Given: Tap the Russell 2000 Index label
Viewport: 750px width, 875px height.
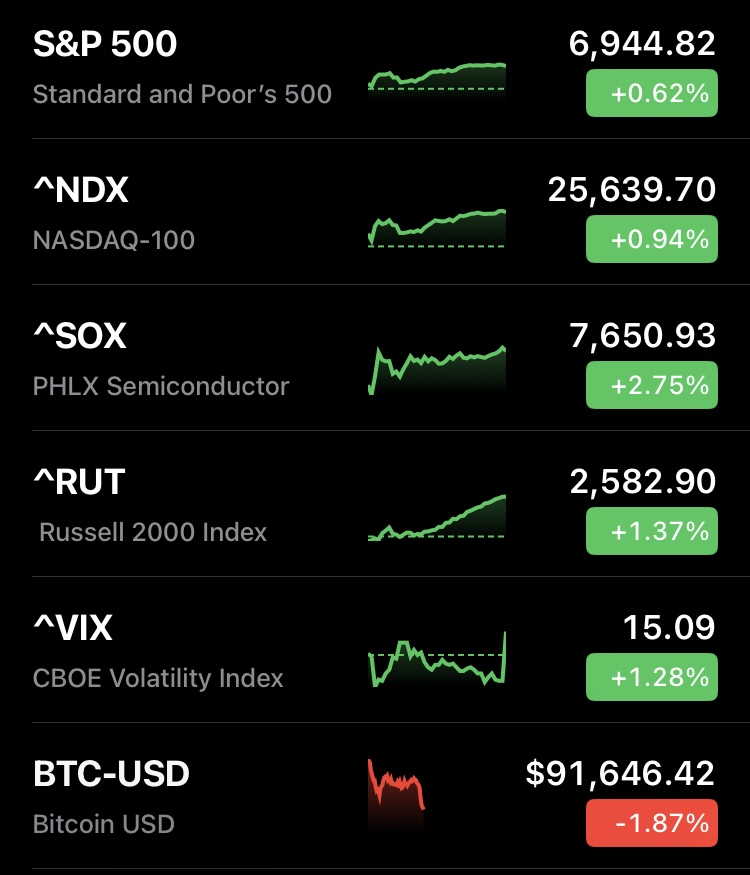Looking at the screenshot, I should pos(153,532).
